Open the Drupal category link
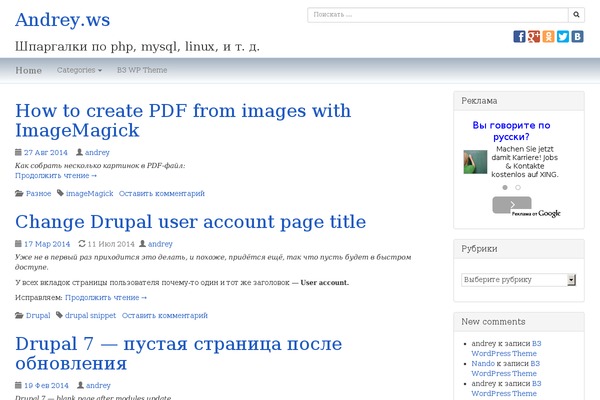600x400 pixels. [x=38, y=315]
